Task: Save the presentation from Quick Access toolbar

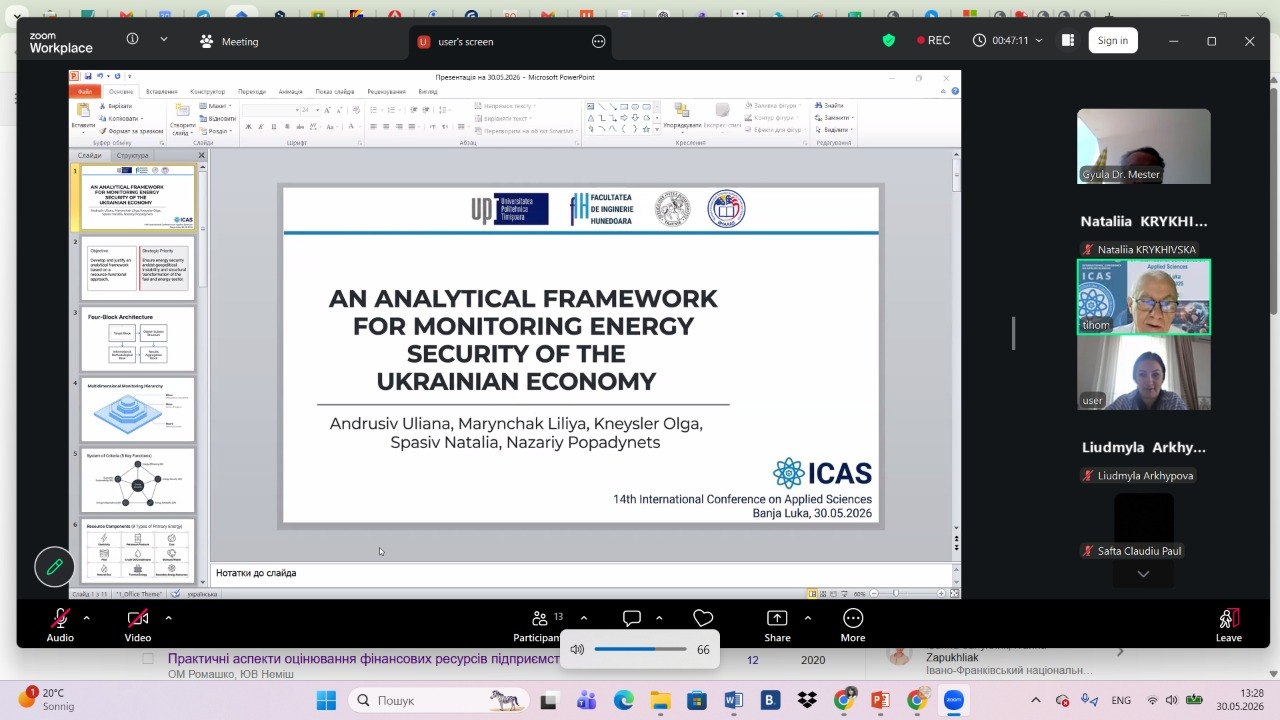Action: 88,77
